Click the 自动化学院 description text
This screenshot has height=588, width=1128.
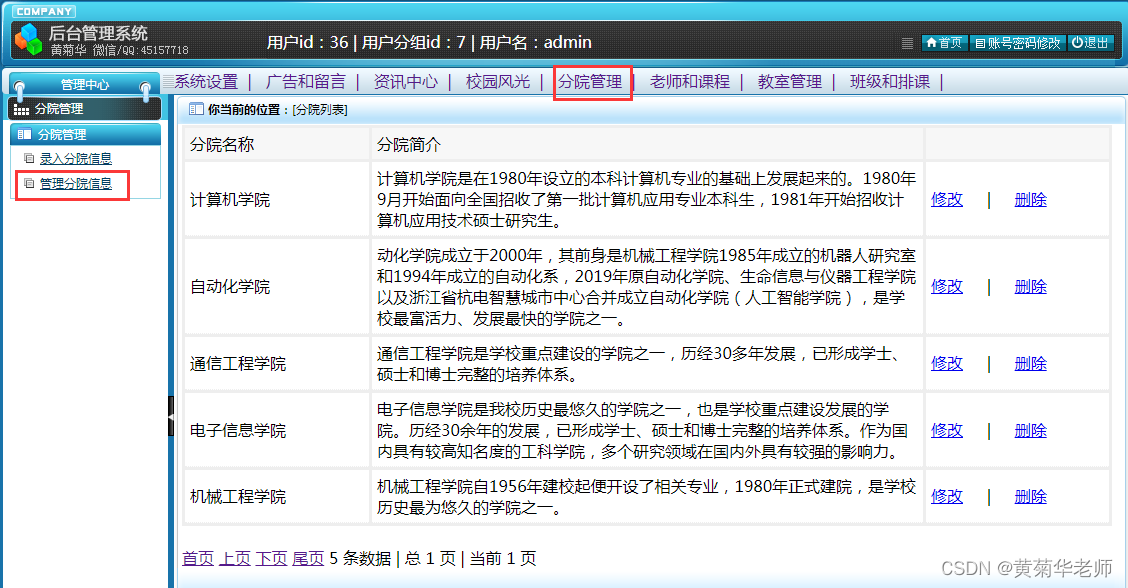(646, 286)
